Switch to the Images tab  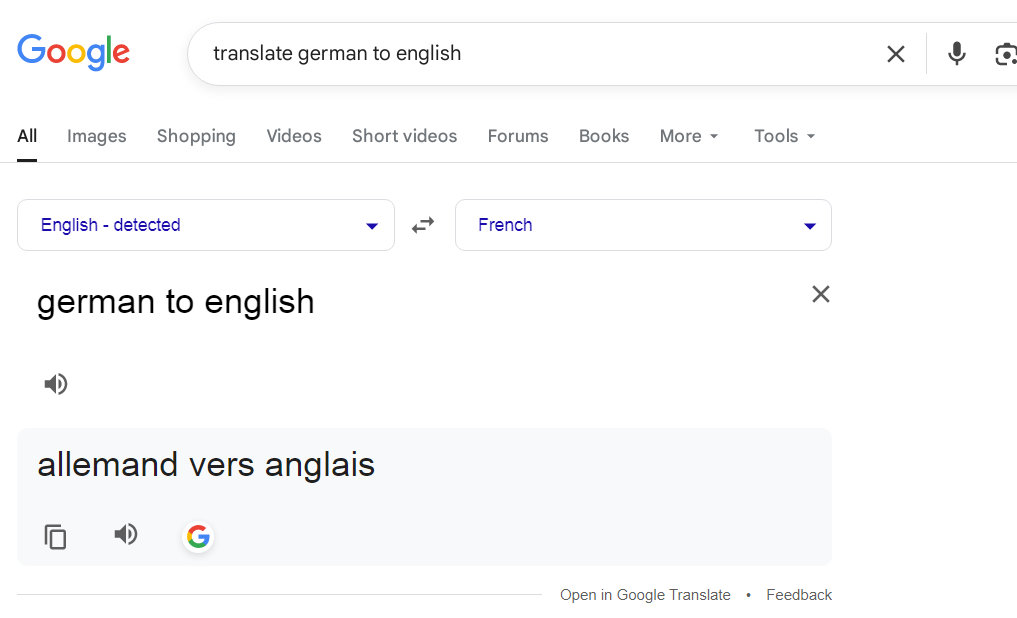(x=97, y=136)
